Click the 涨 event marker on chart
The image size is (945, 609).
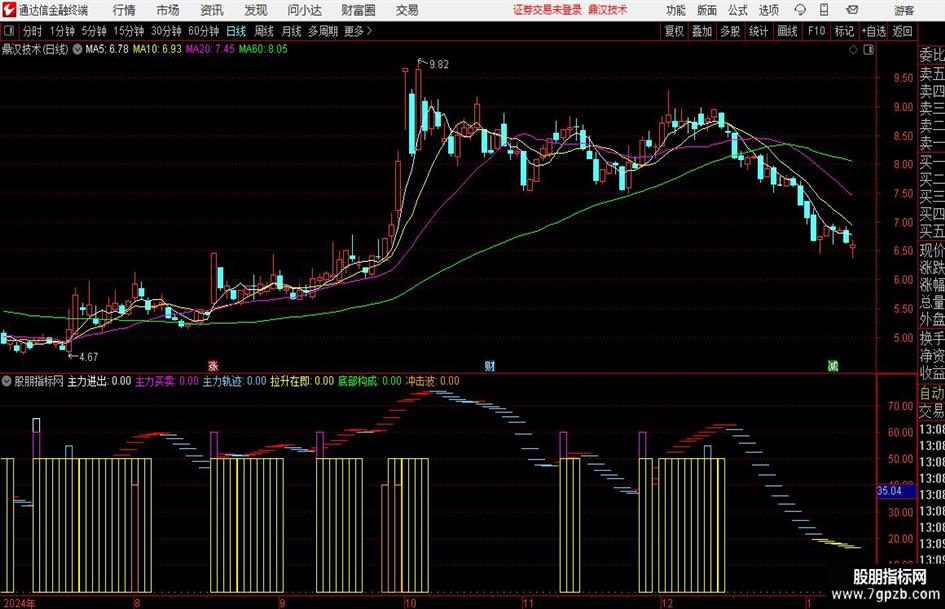(x=213, y=365)
